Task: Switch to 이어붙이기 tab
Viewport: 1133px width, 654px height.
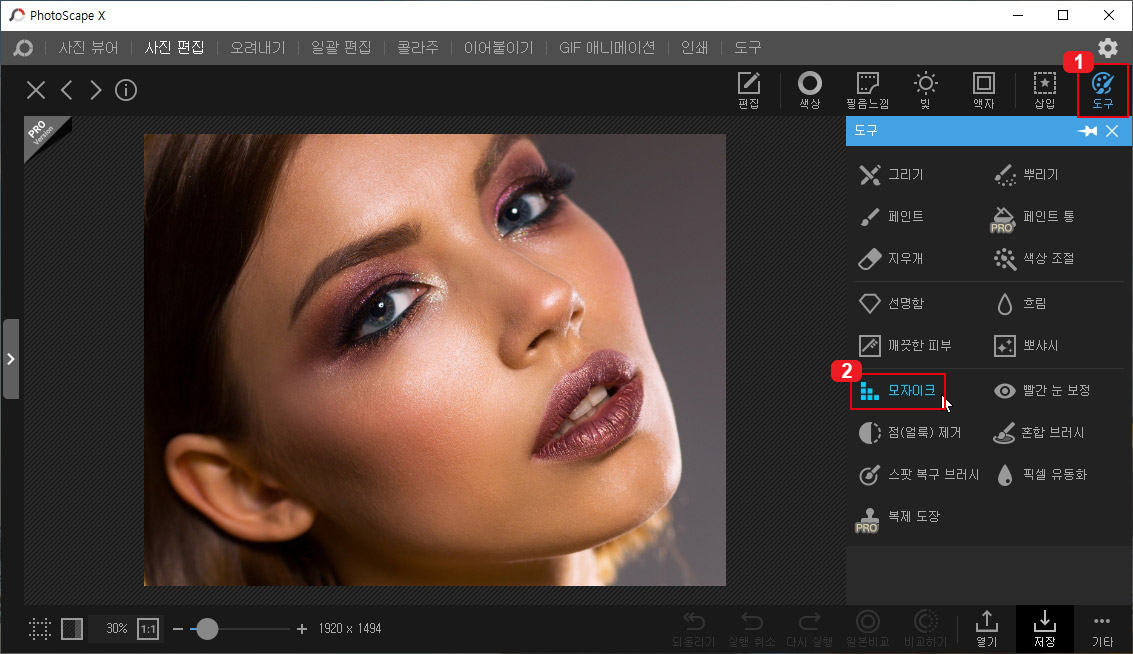Action: (499, 48)
